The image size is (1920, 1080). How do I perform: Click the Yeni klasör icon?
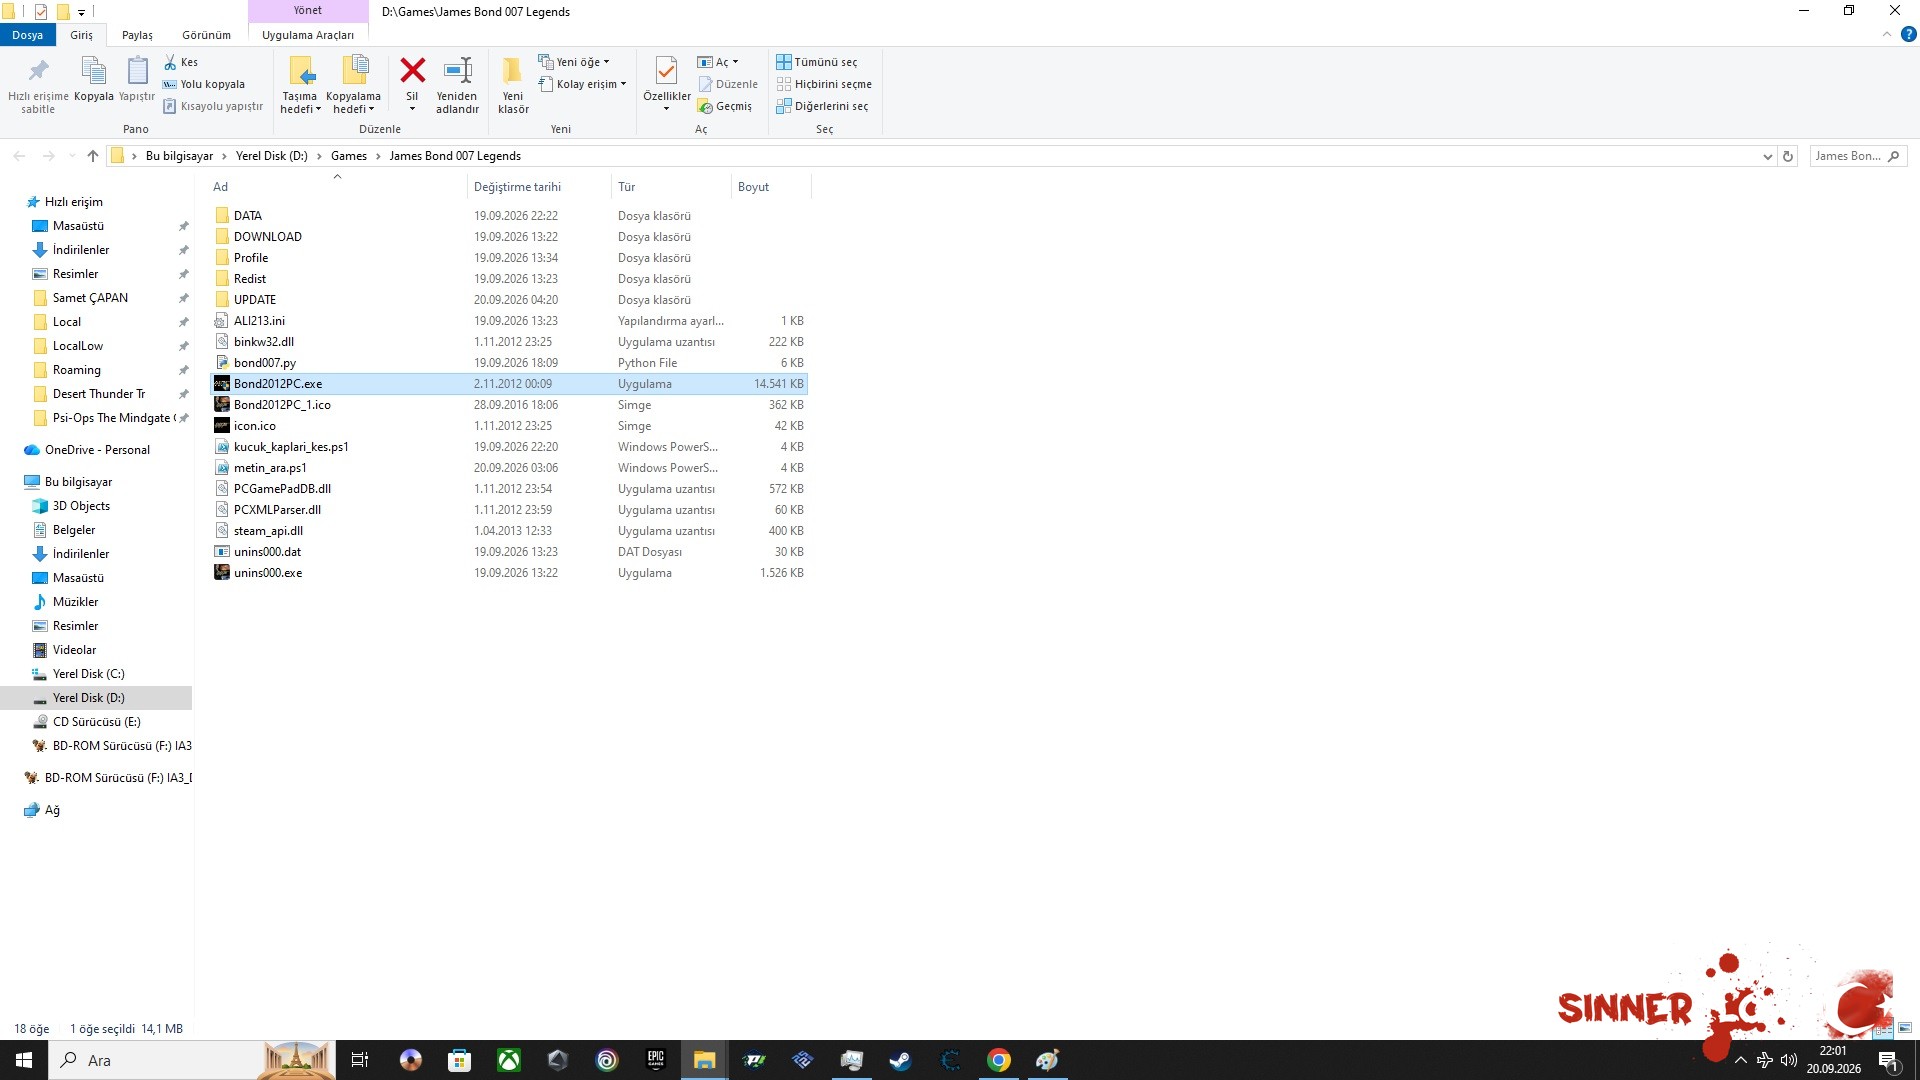point(512,71)
